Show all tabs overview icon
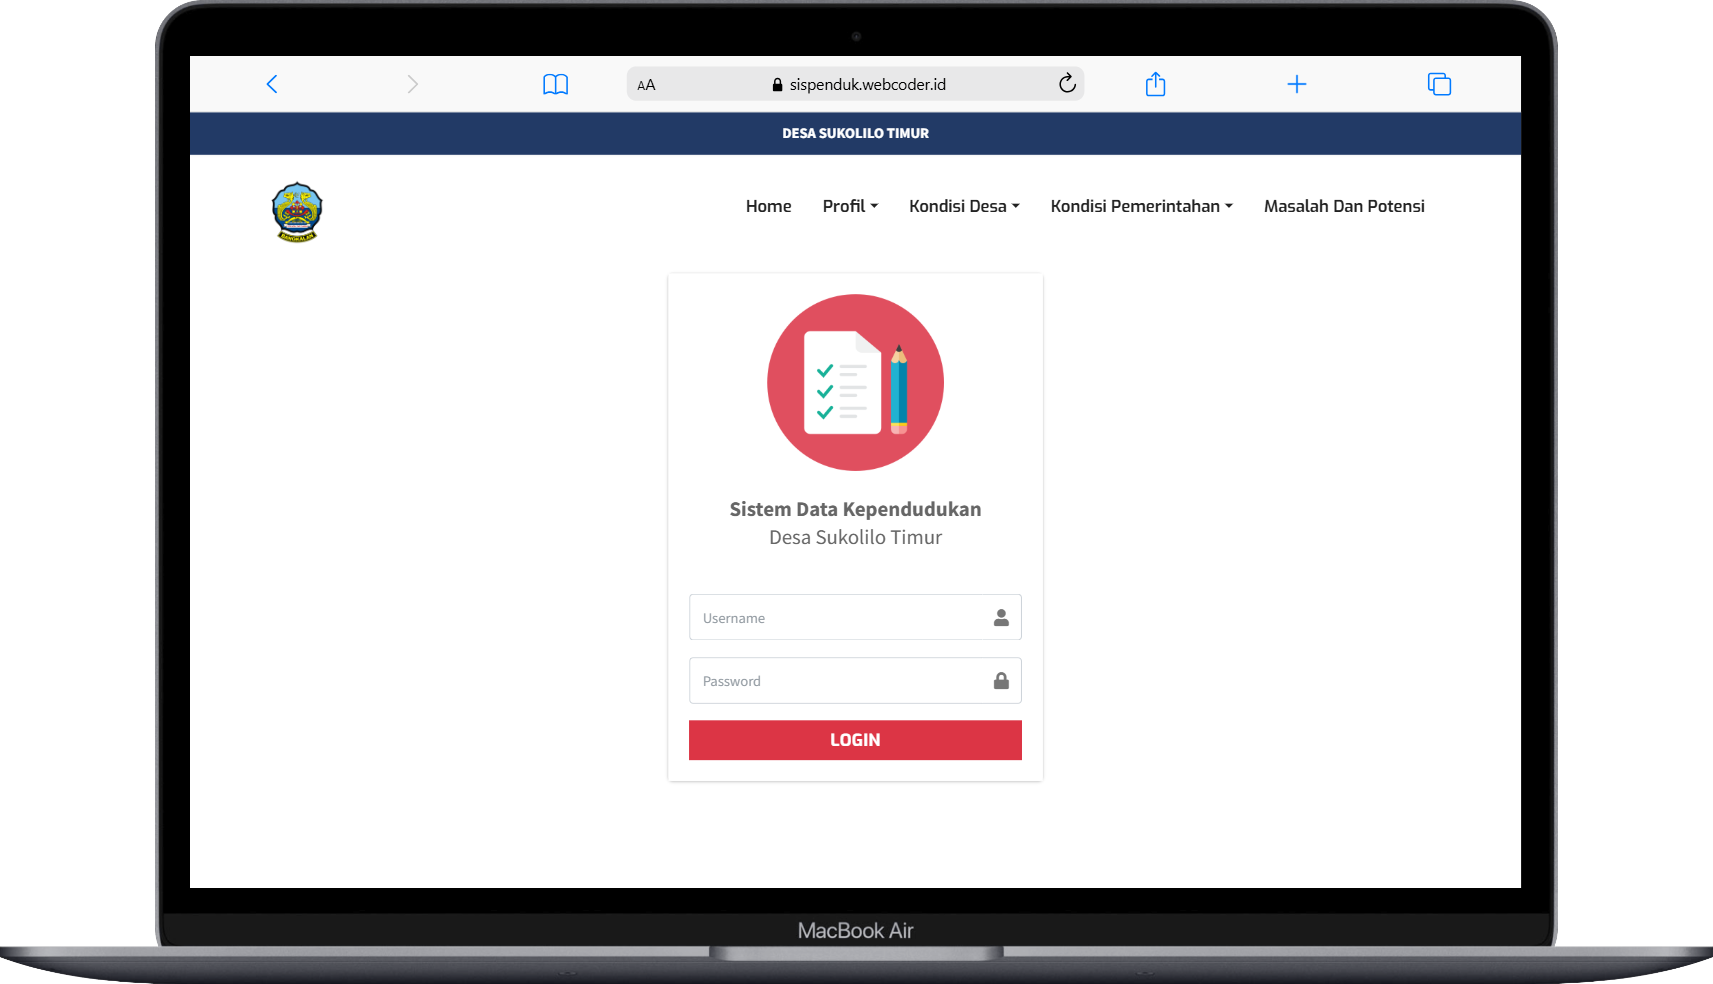 click(1439, 84)
